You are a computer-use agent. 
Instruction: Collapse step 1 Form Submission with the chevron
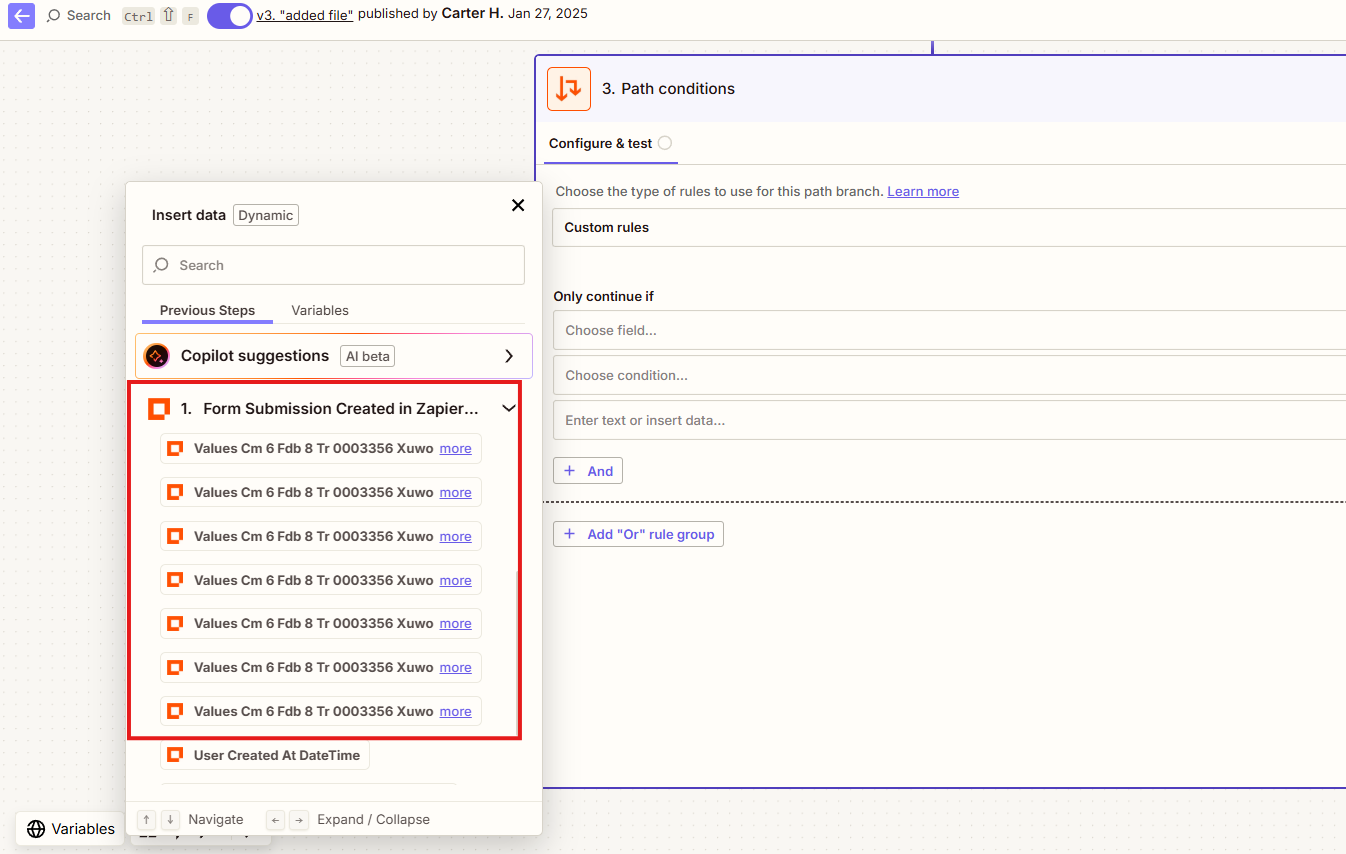[508, 408]
